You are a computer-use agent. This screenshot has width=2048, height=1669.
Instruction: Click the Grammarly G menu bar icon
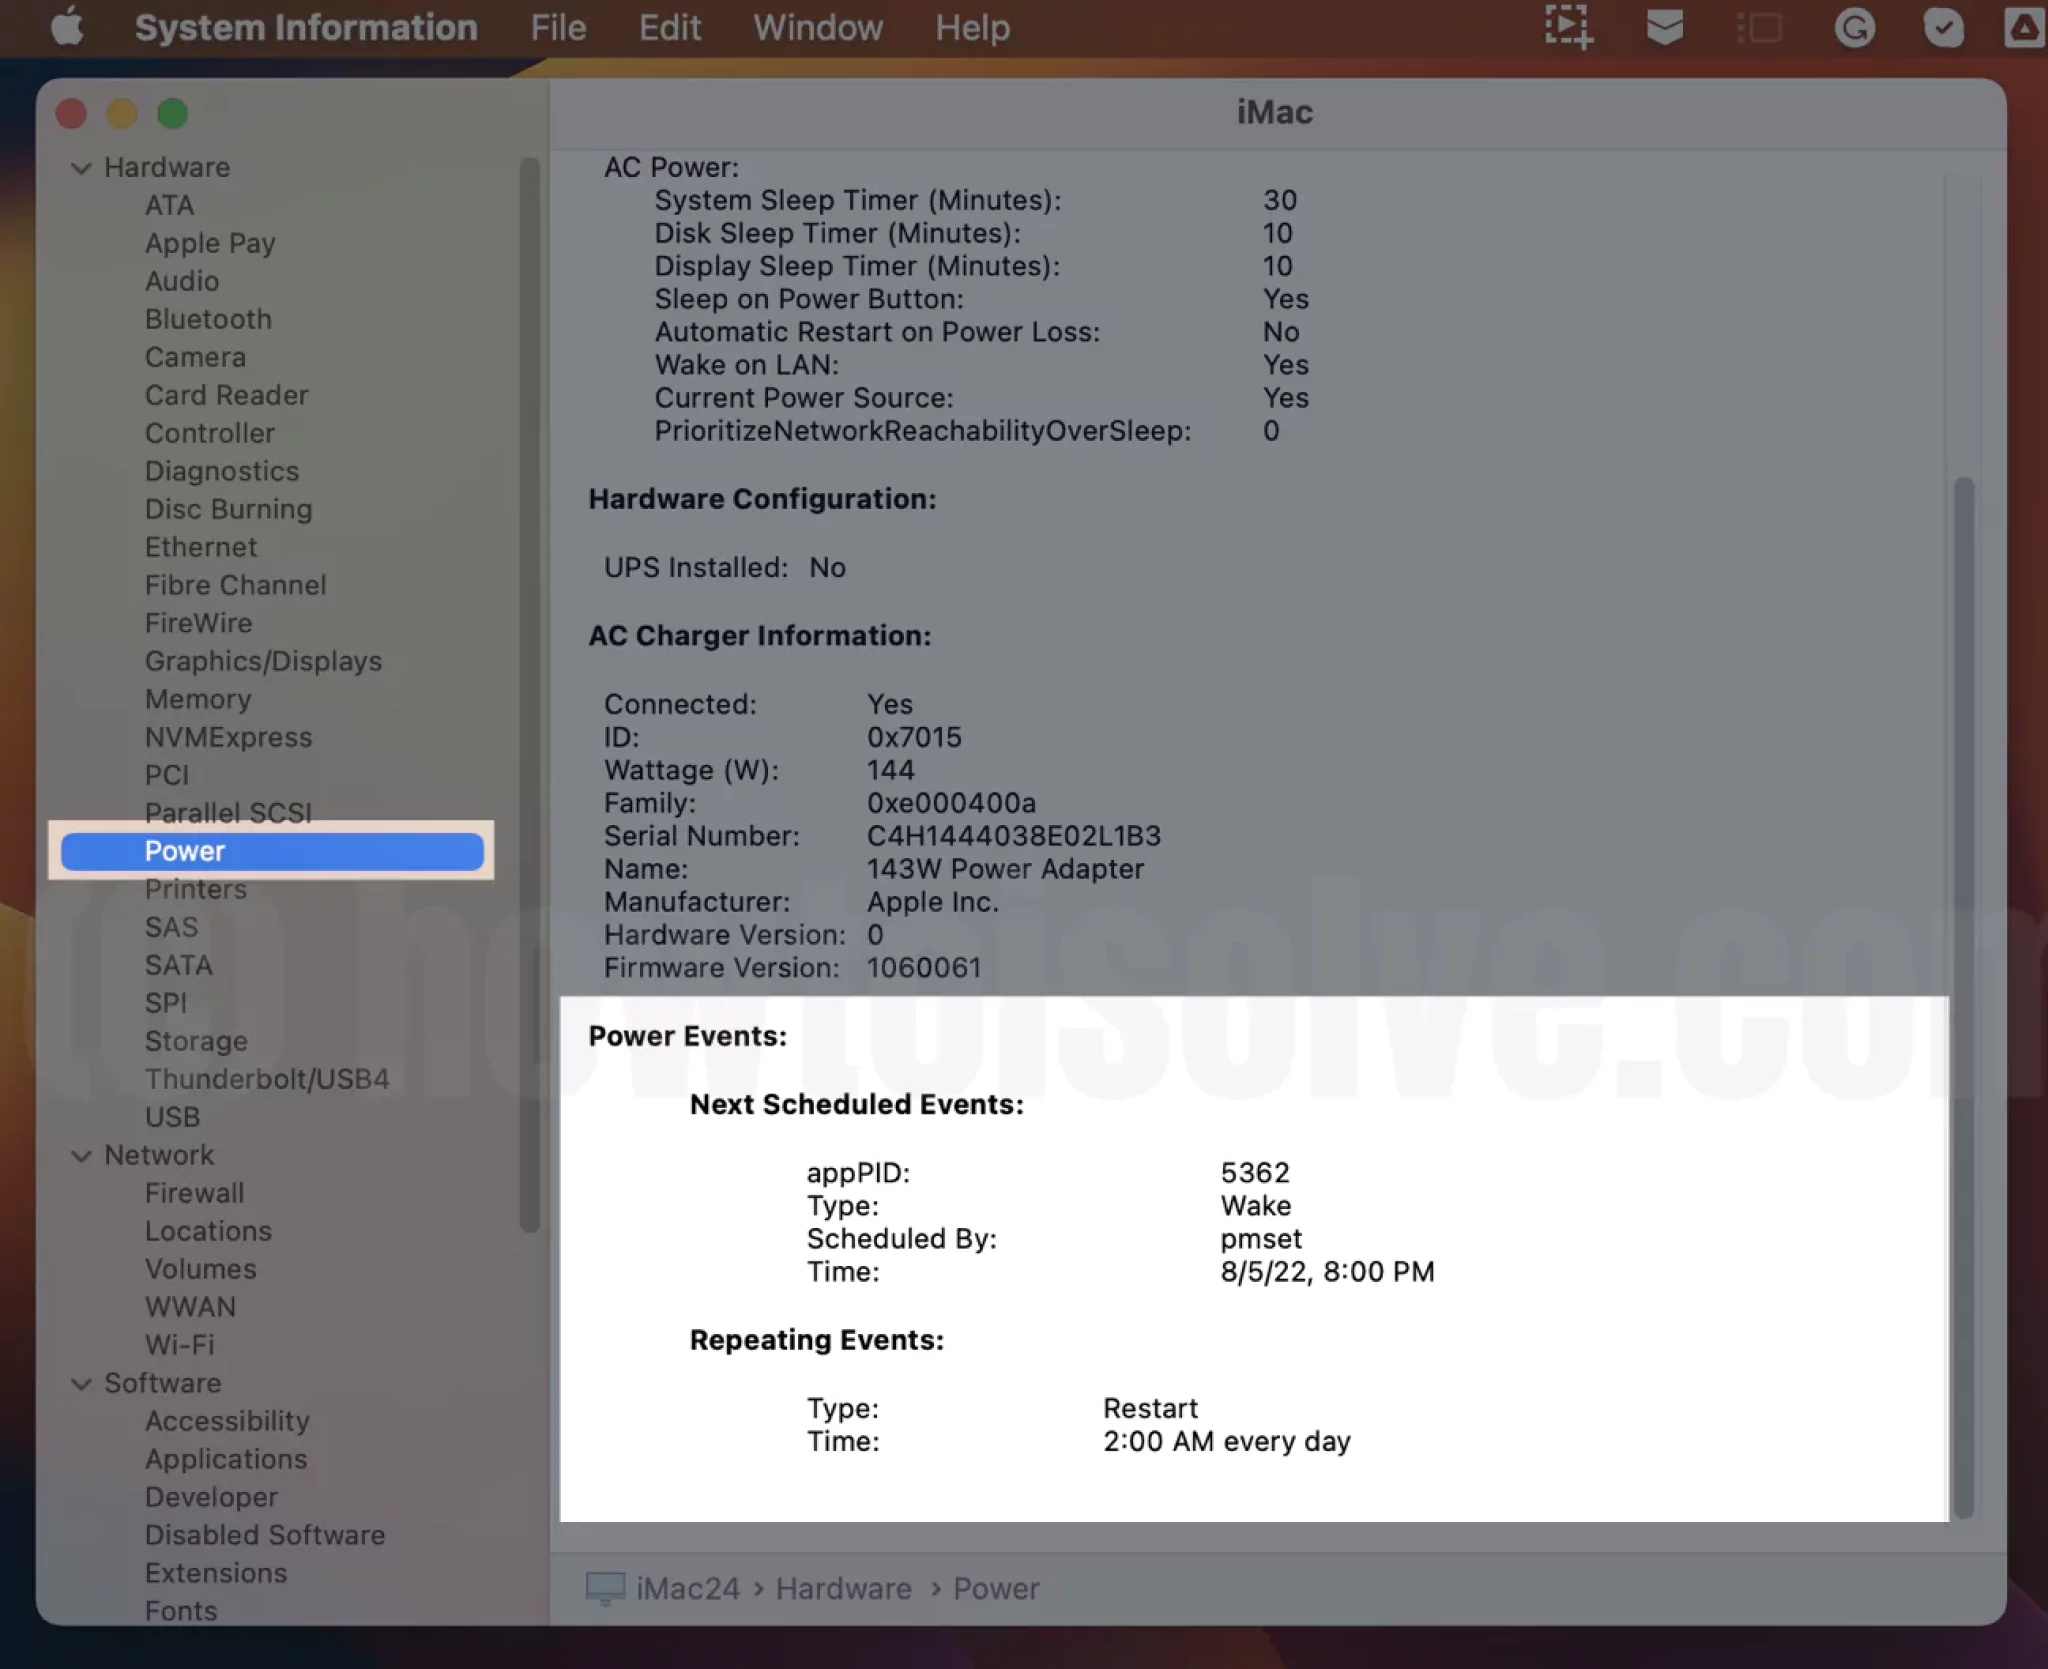(1854, 27)
